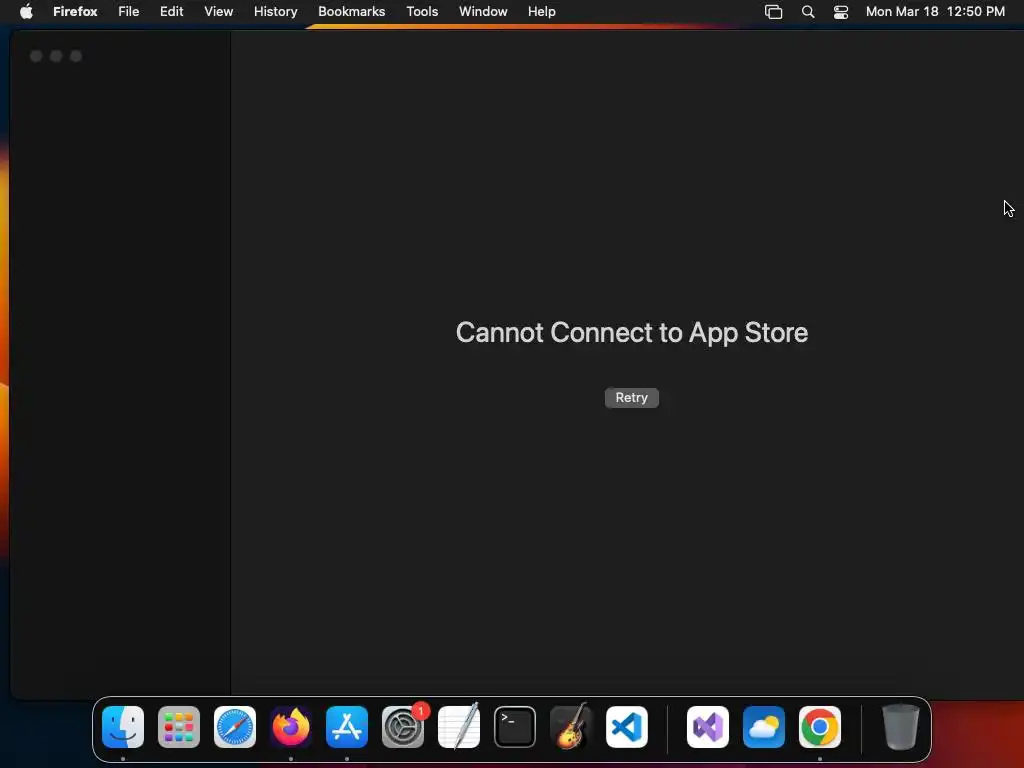Close the App Store window
The height and width of the screenshot is (768, 1024).
pos(36,56)
